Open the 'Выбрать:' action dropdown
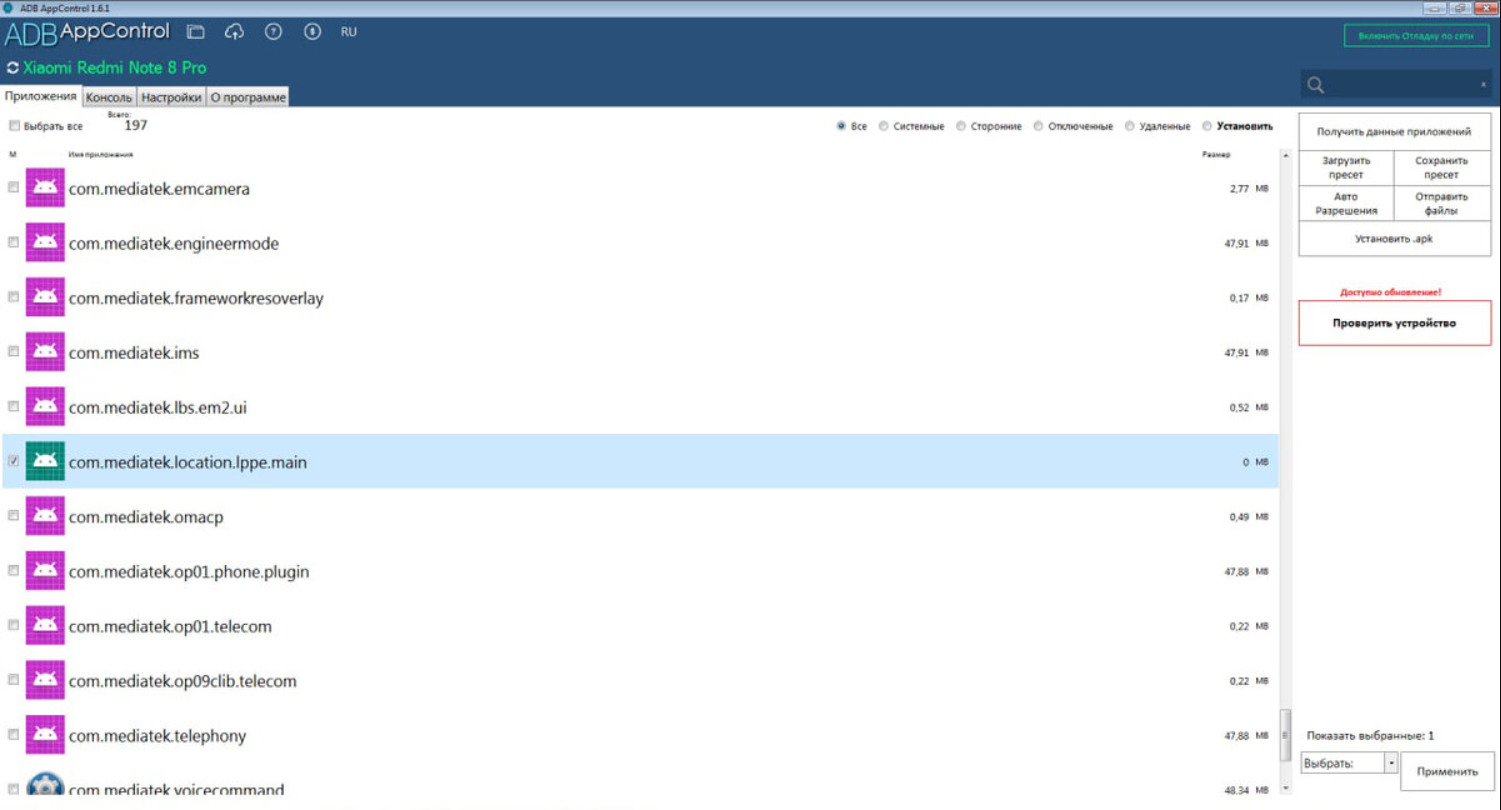Screen dimensions: 1501x810 [1391, 763]
